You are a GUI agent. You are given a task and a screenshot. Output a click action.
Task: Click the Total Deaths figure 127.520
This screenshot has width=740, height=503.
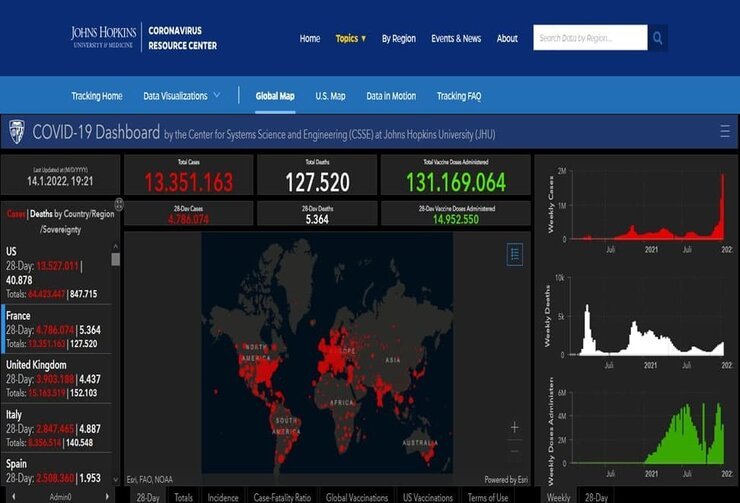coord(318,183)
